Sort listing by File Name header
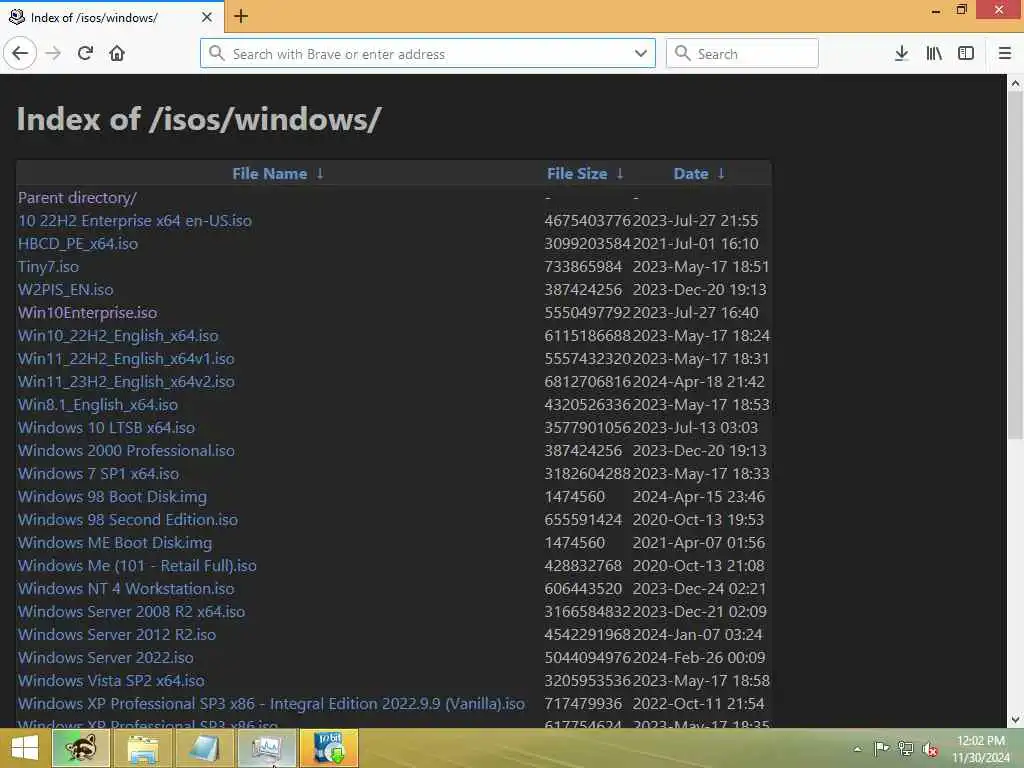The width and height of the screenshot is (1024, 768). click(270, 174)
